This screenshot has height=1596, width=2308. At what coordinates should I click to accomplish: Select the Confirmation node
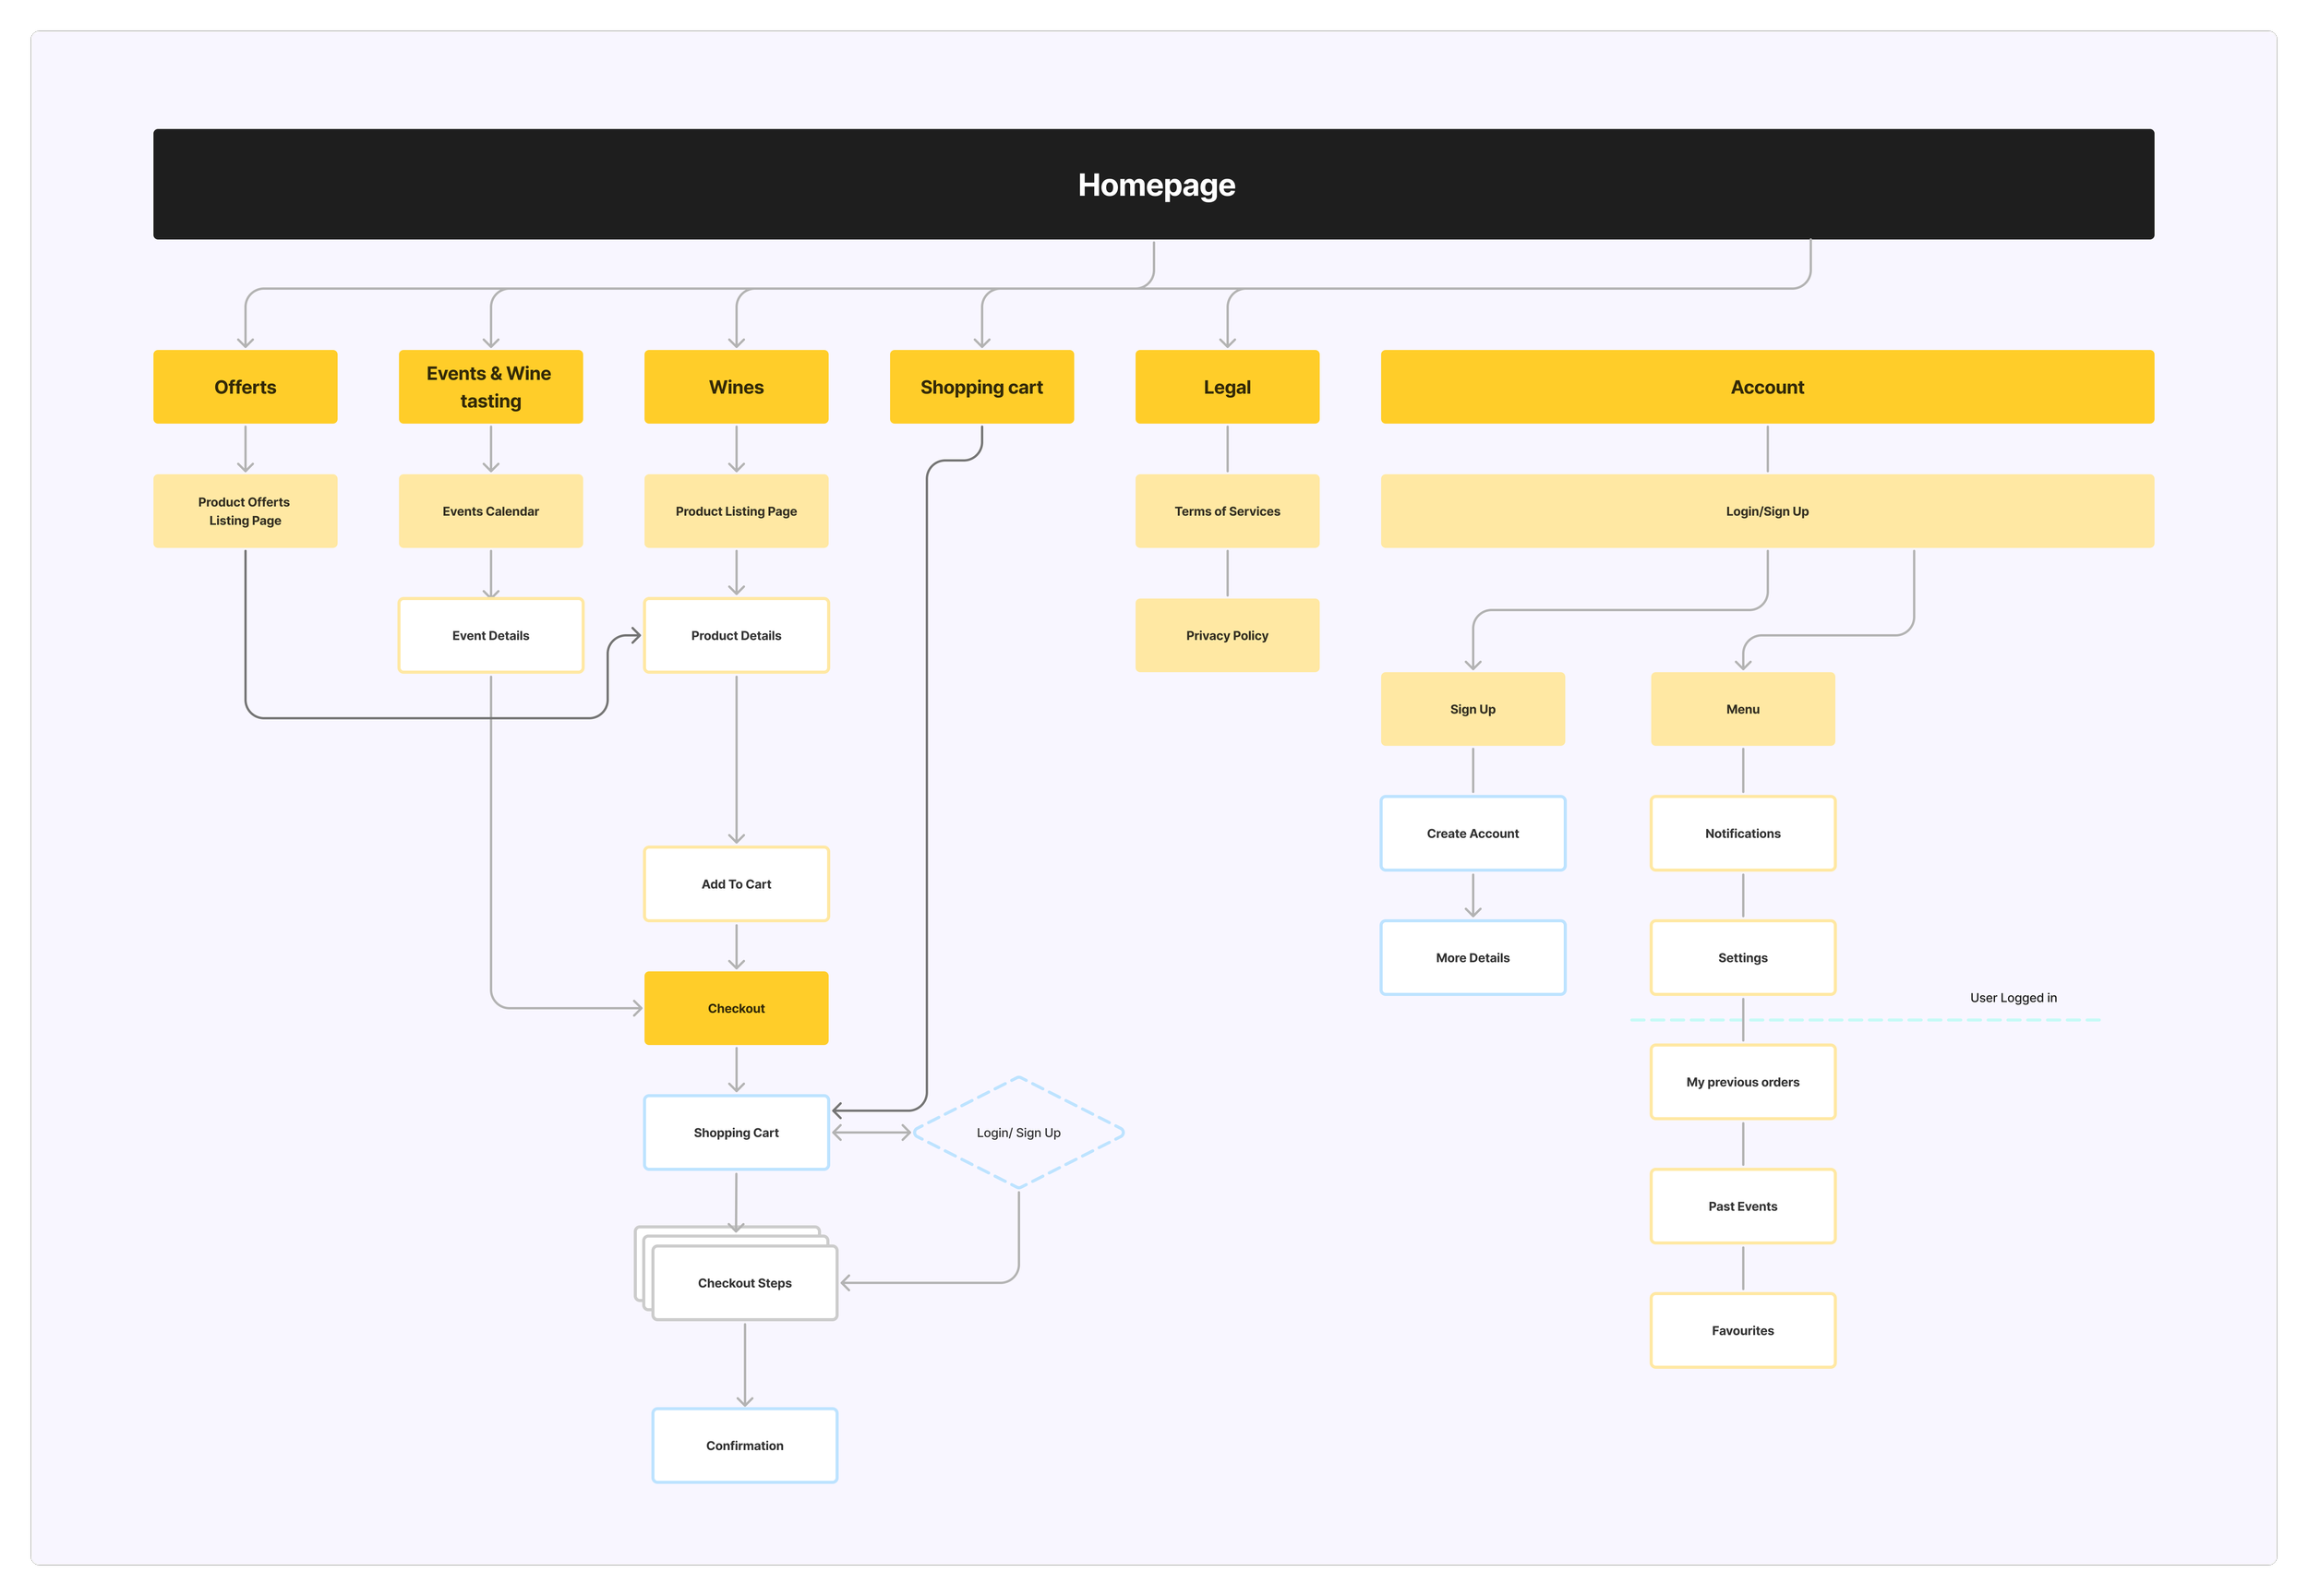click(744, 1446)
